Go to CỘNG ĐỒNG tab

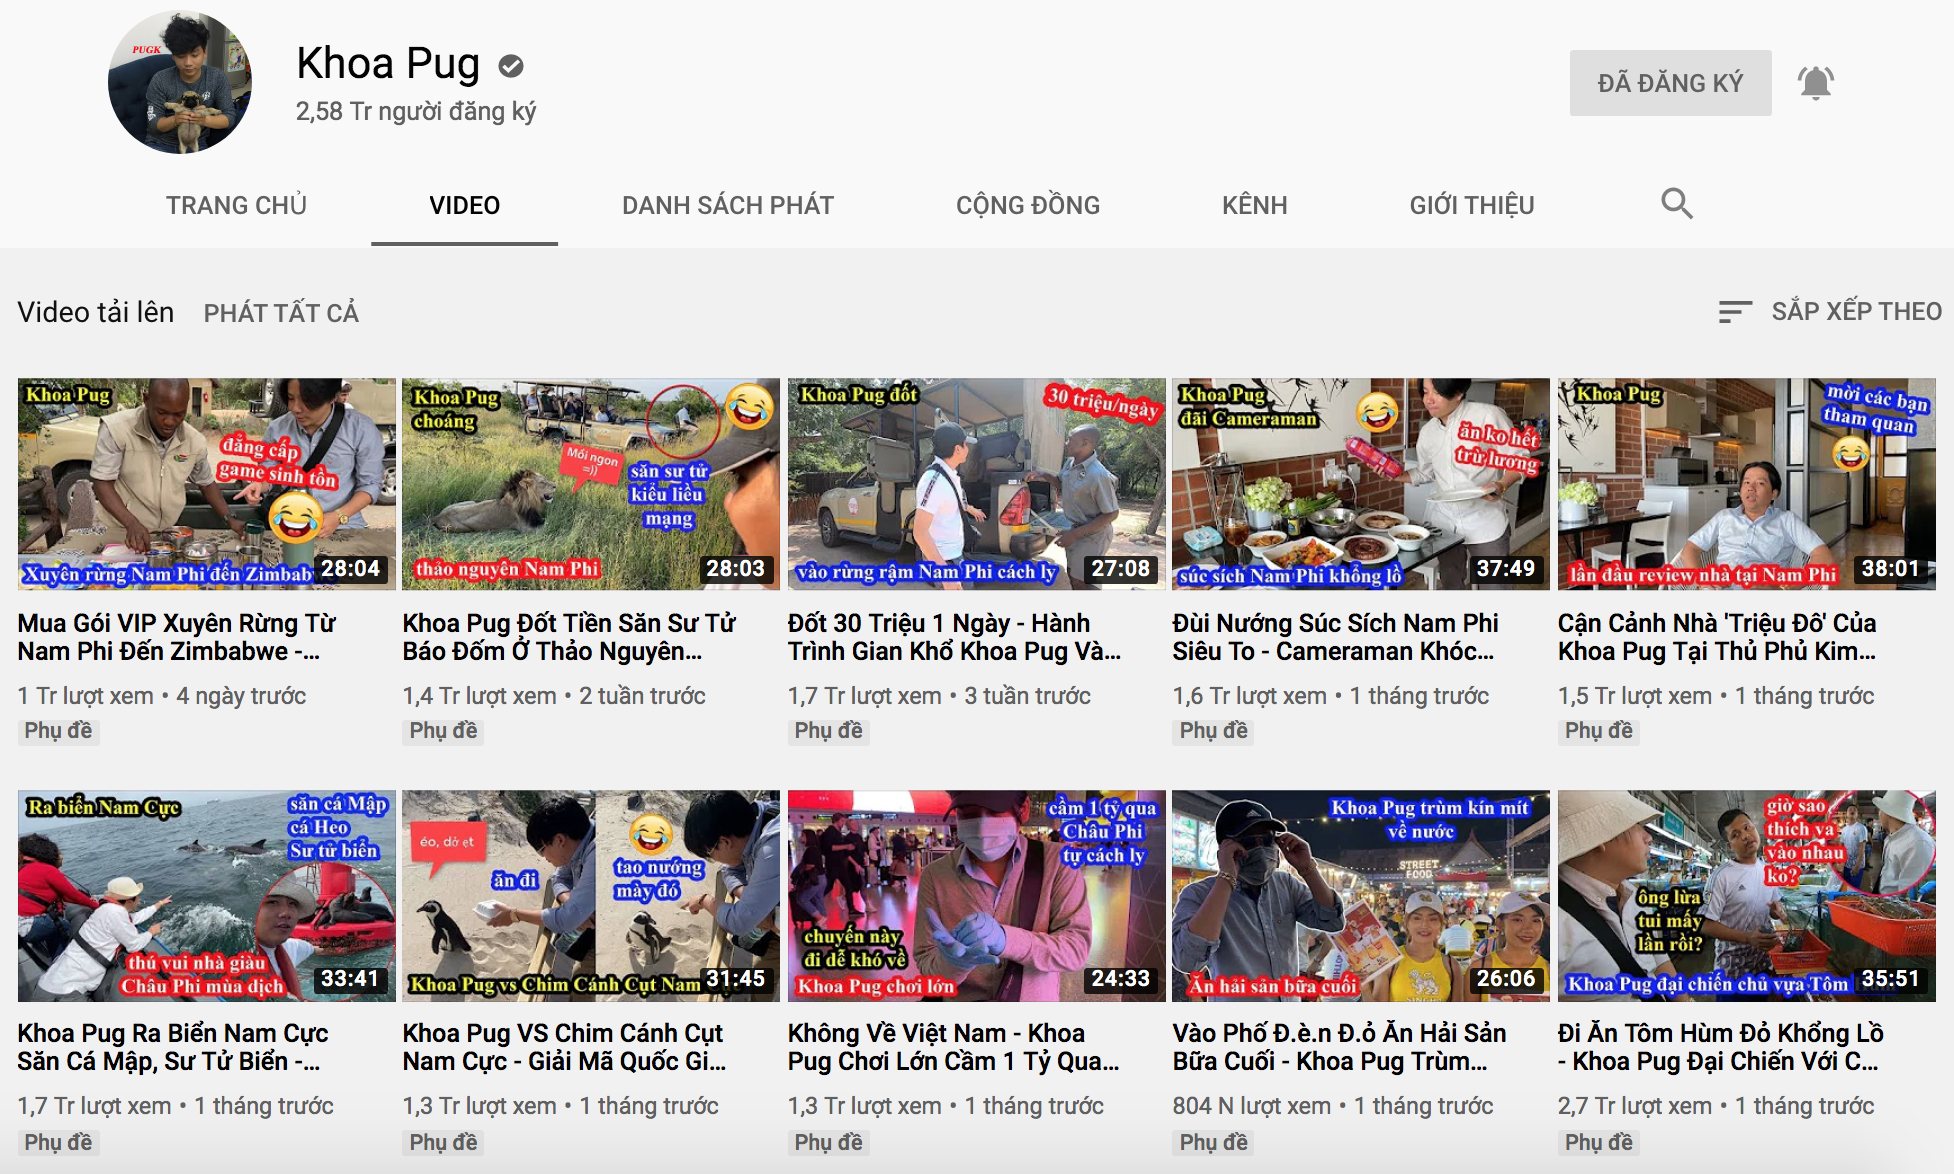1028,205
